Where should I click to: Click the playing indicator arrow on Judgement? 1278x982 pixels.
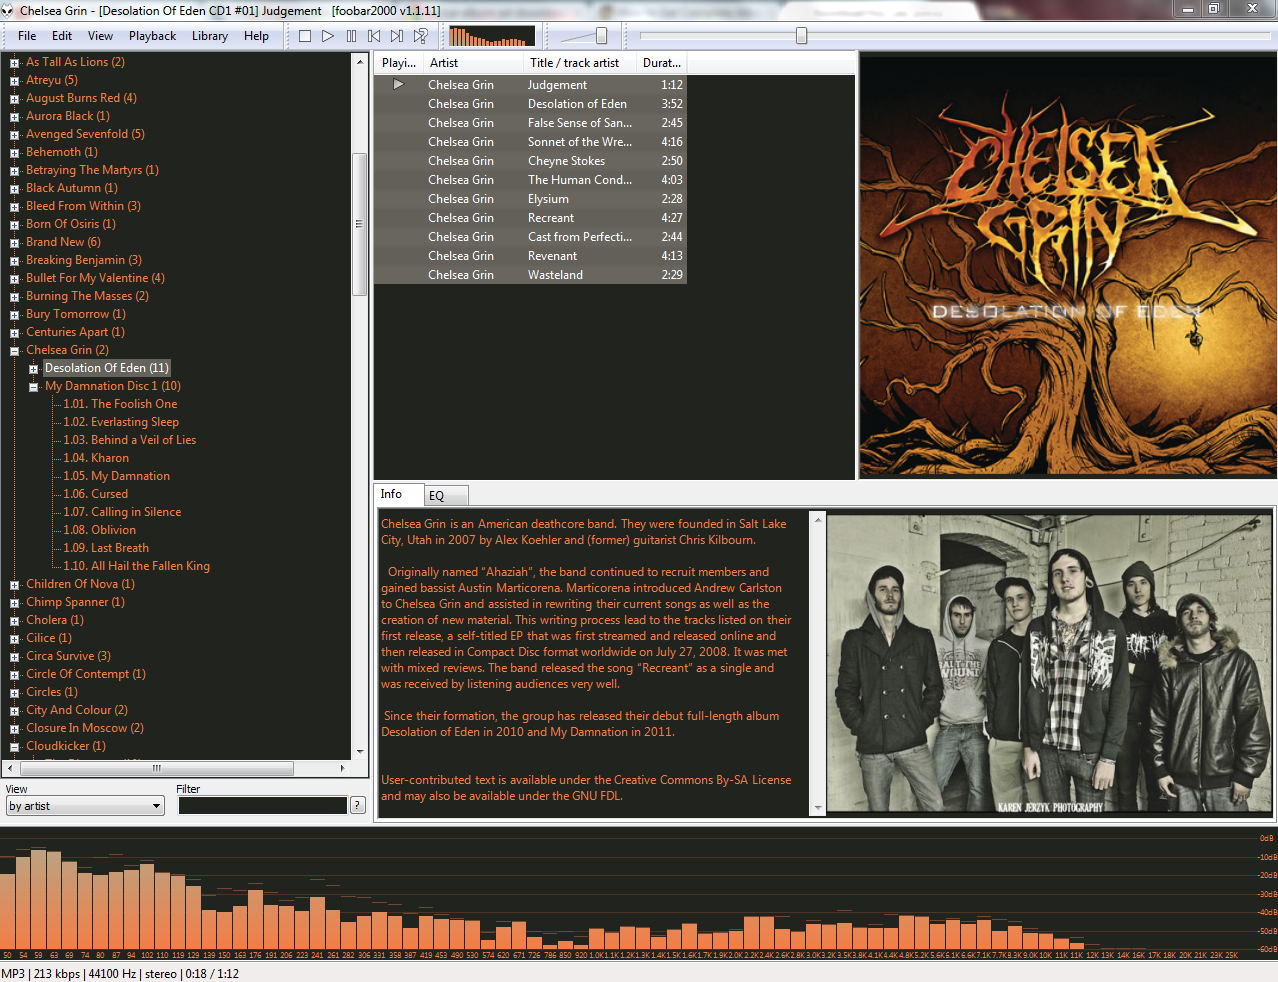pyautogui.click(x=398, y=85)
